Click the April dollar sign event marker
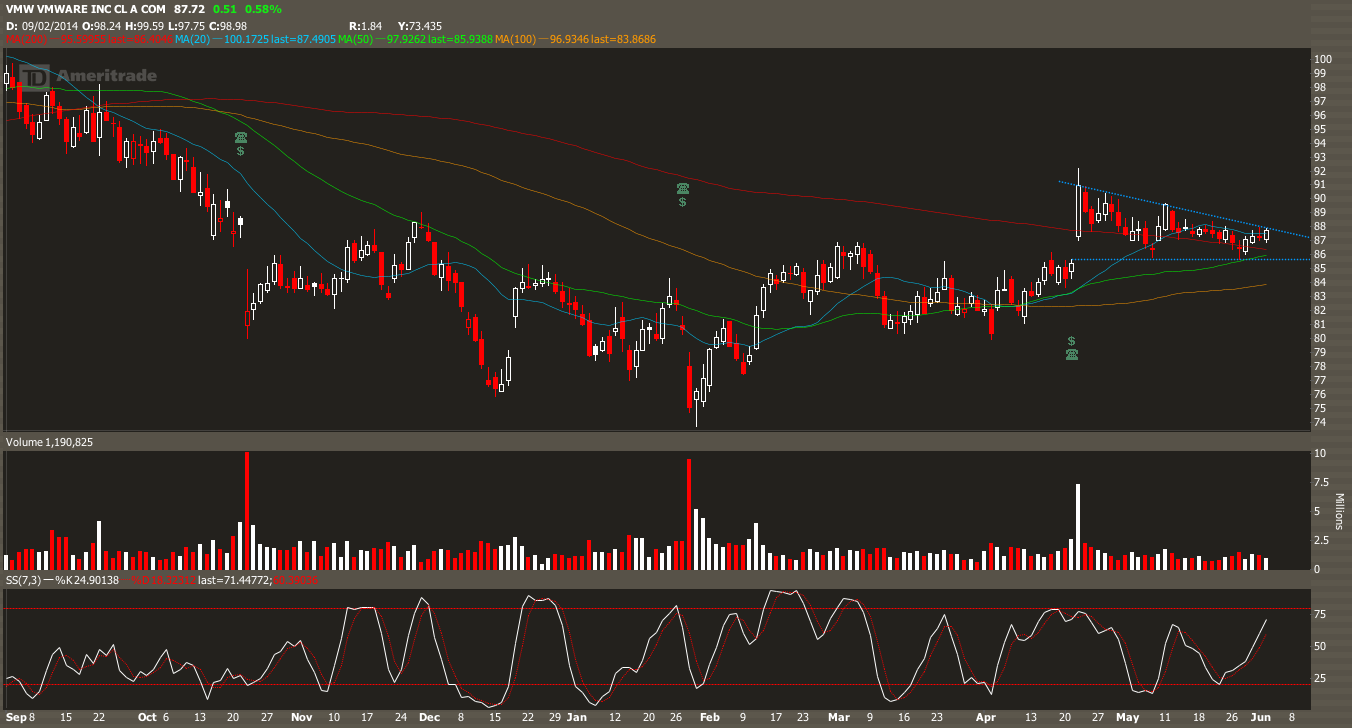This screenshot has height=728, width=1352. tap(1071, 341)
